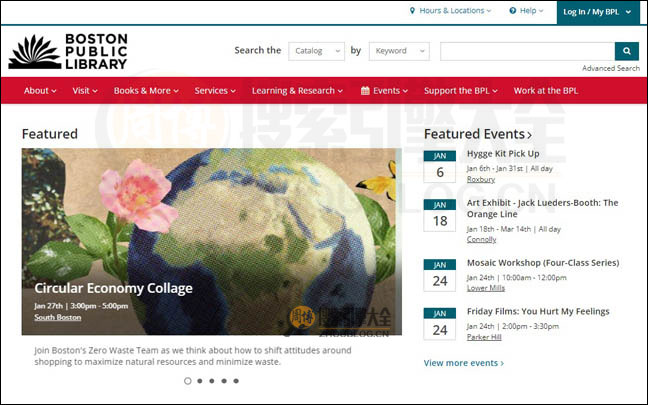648x405 pixels.
Task: Open the About menu
Action: [x=40, y=91]
